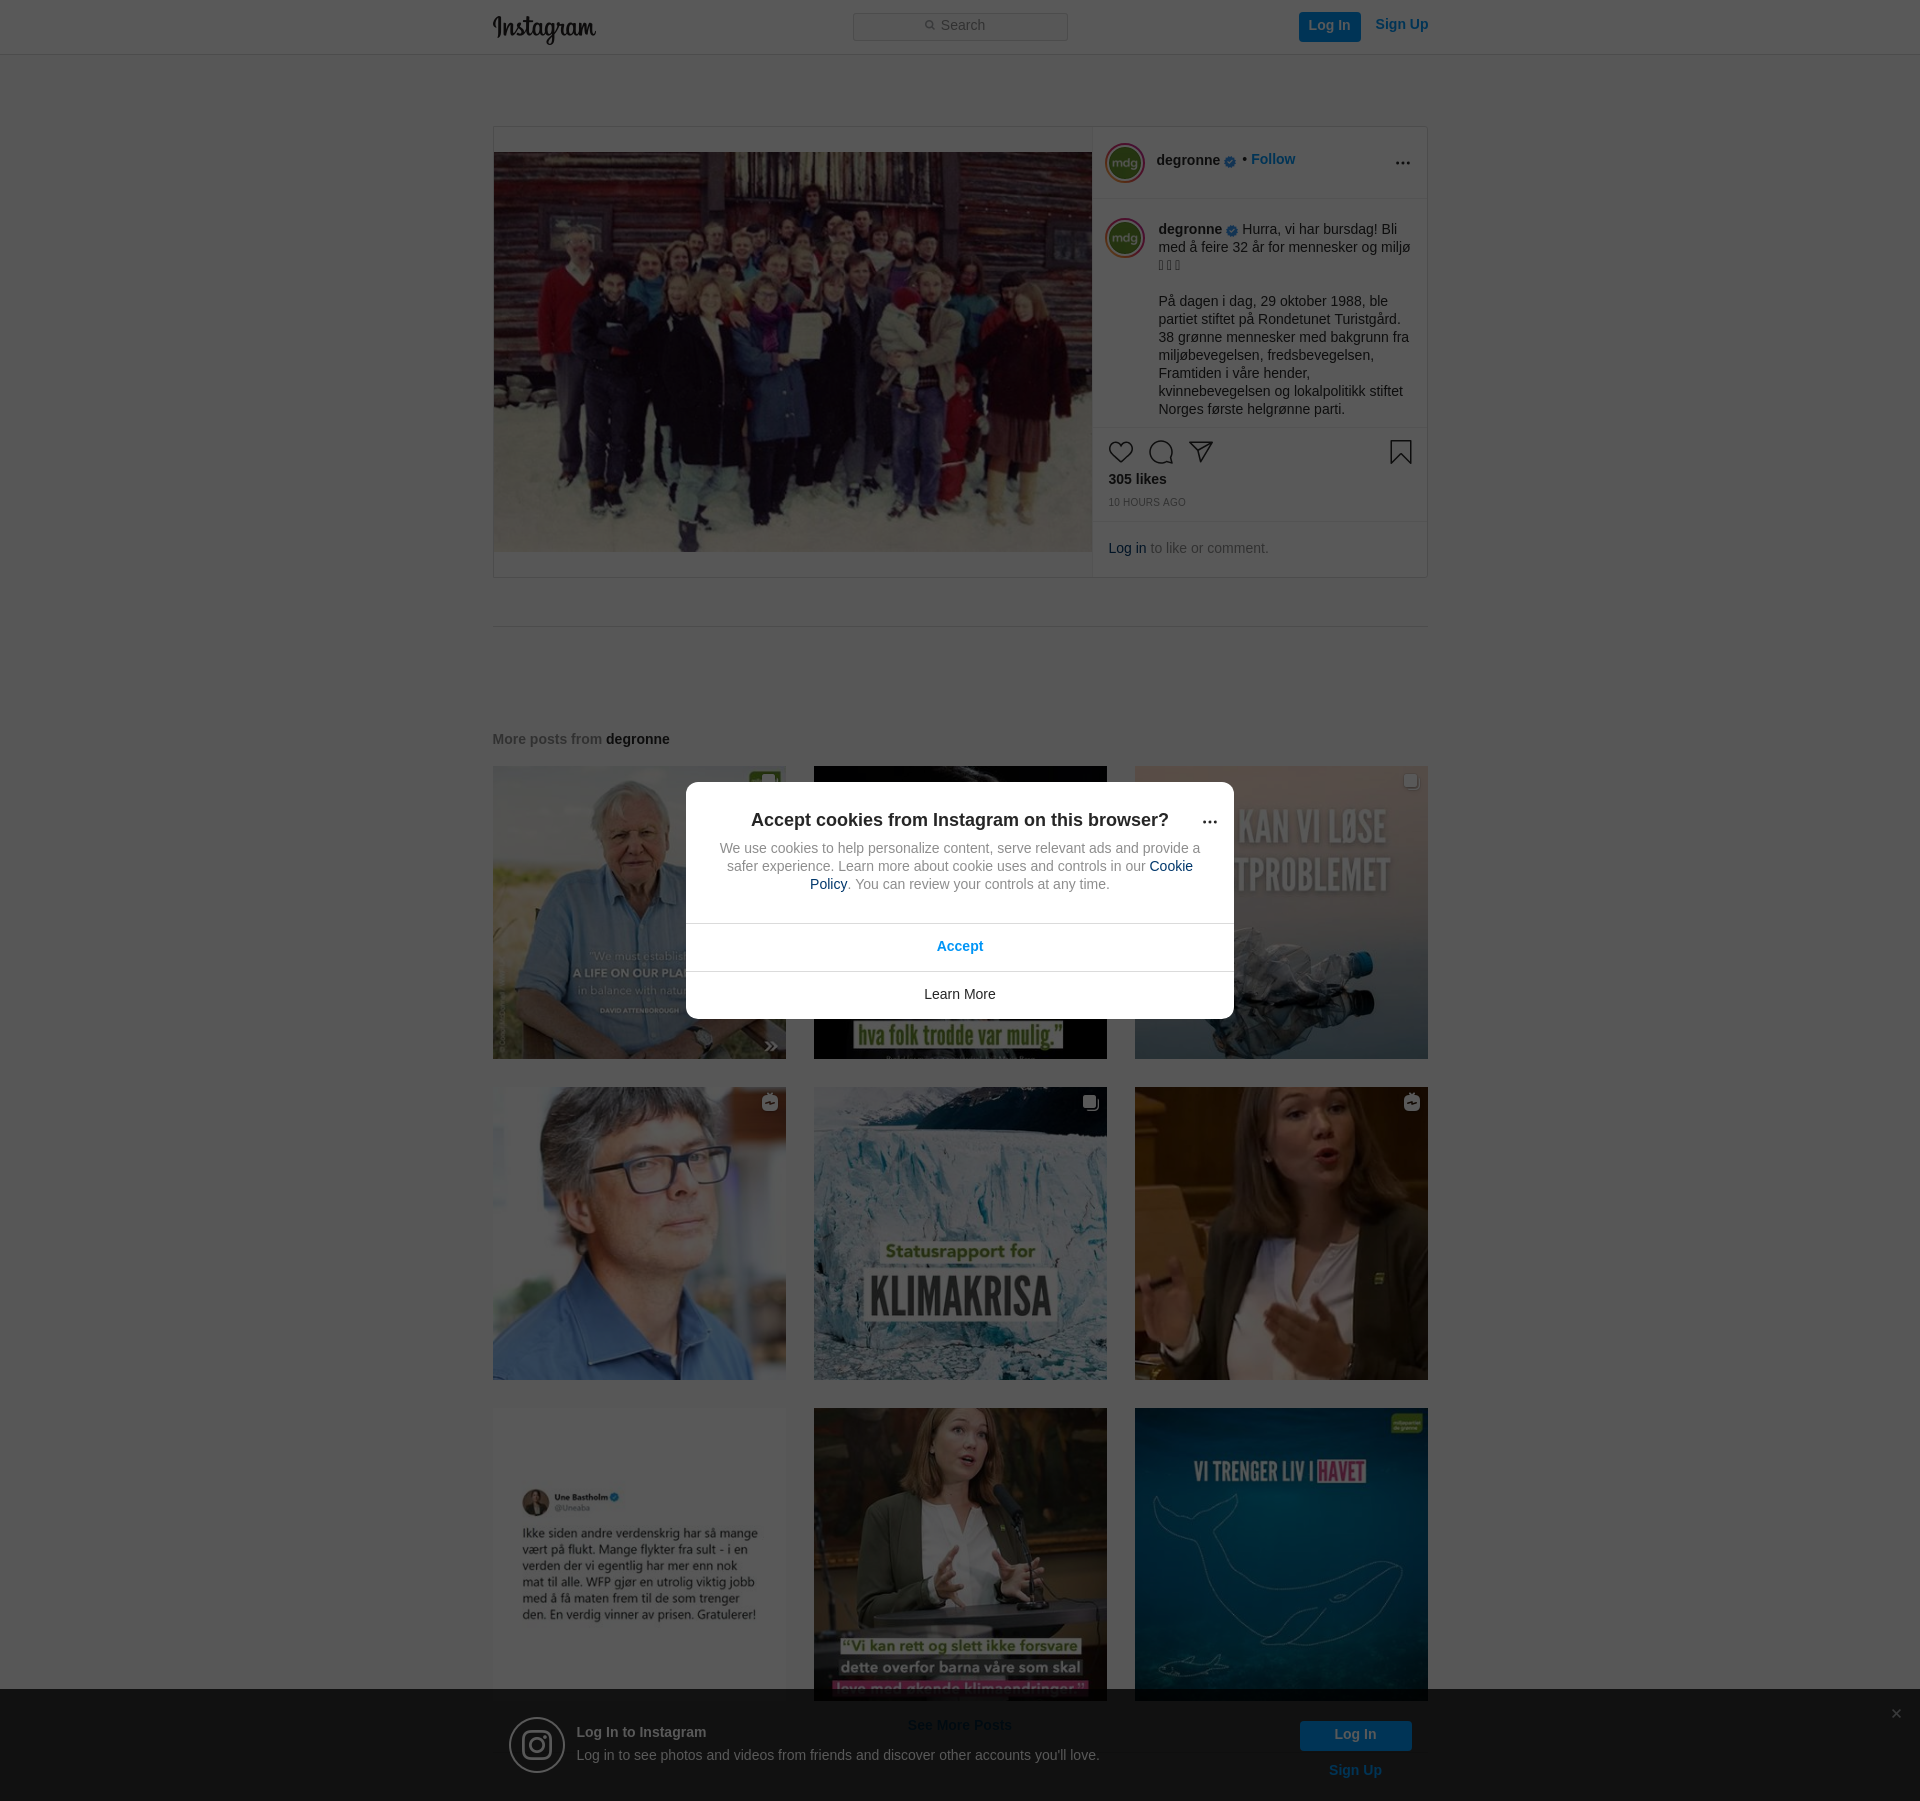The image size is (1920, 1801).
Task: Click carousel icon on plastic bottle post
Action: coord(1411,782)
